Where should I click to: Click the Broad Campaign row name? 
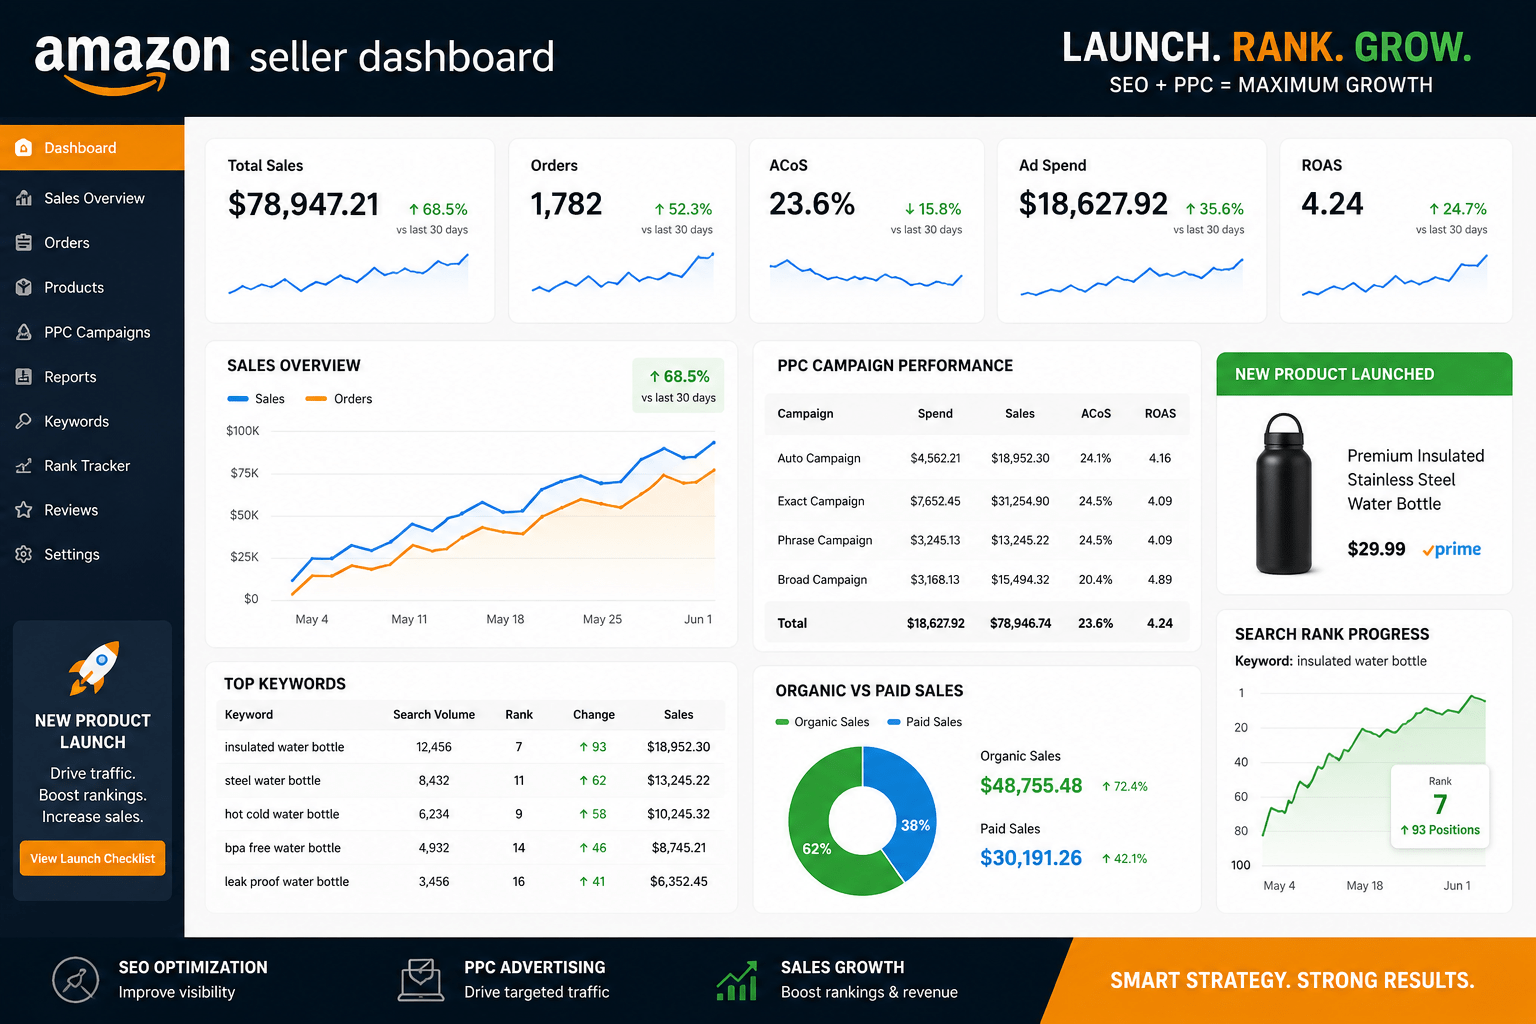(822, 580)
